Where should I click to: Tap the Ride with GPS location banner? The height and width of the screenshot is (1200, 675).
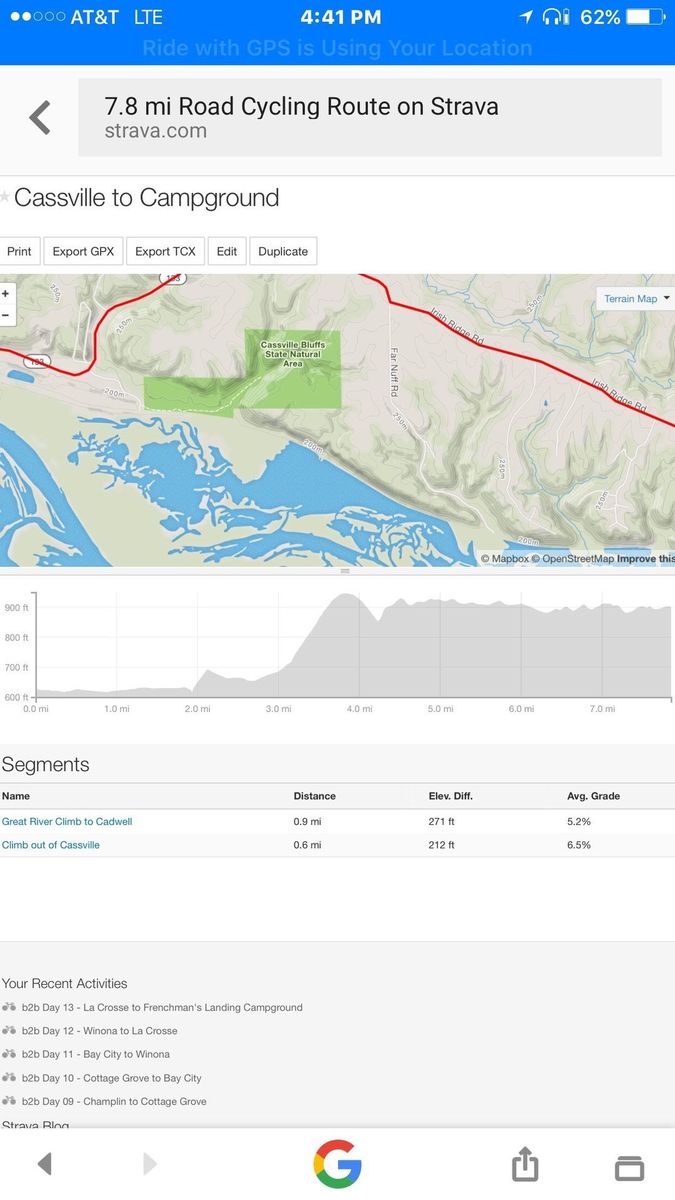(x=337, y=48)
